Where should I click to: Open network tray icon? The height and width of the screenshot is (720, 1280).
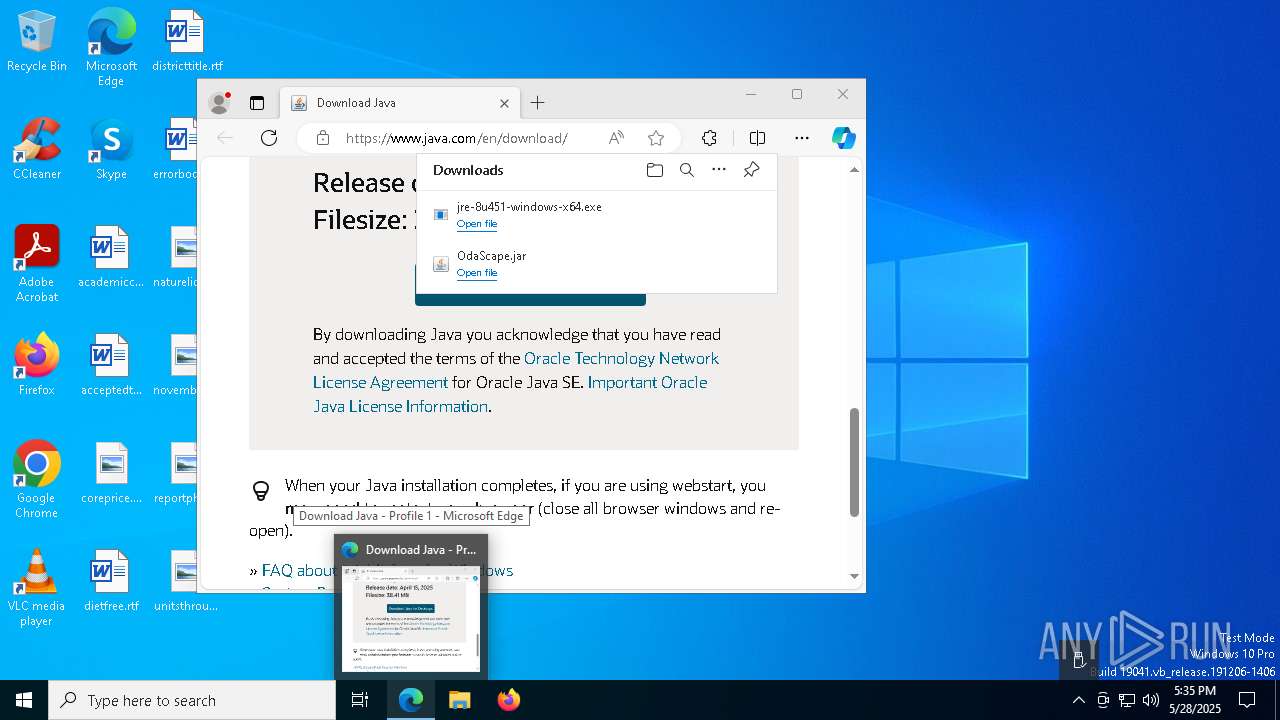click(x=1127, y=700)
